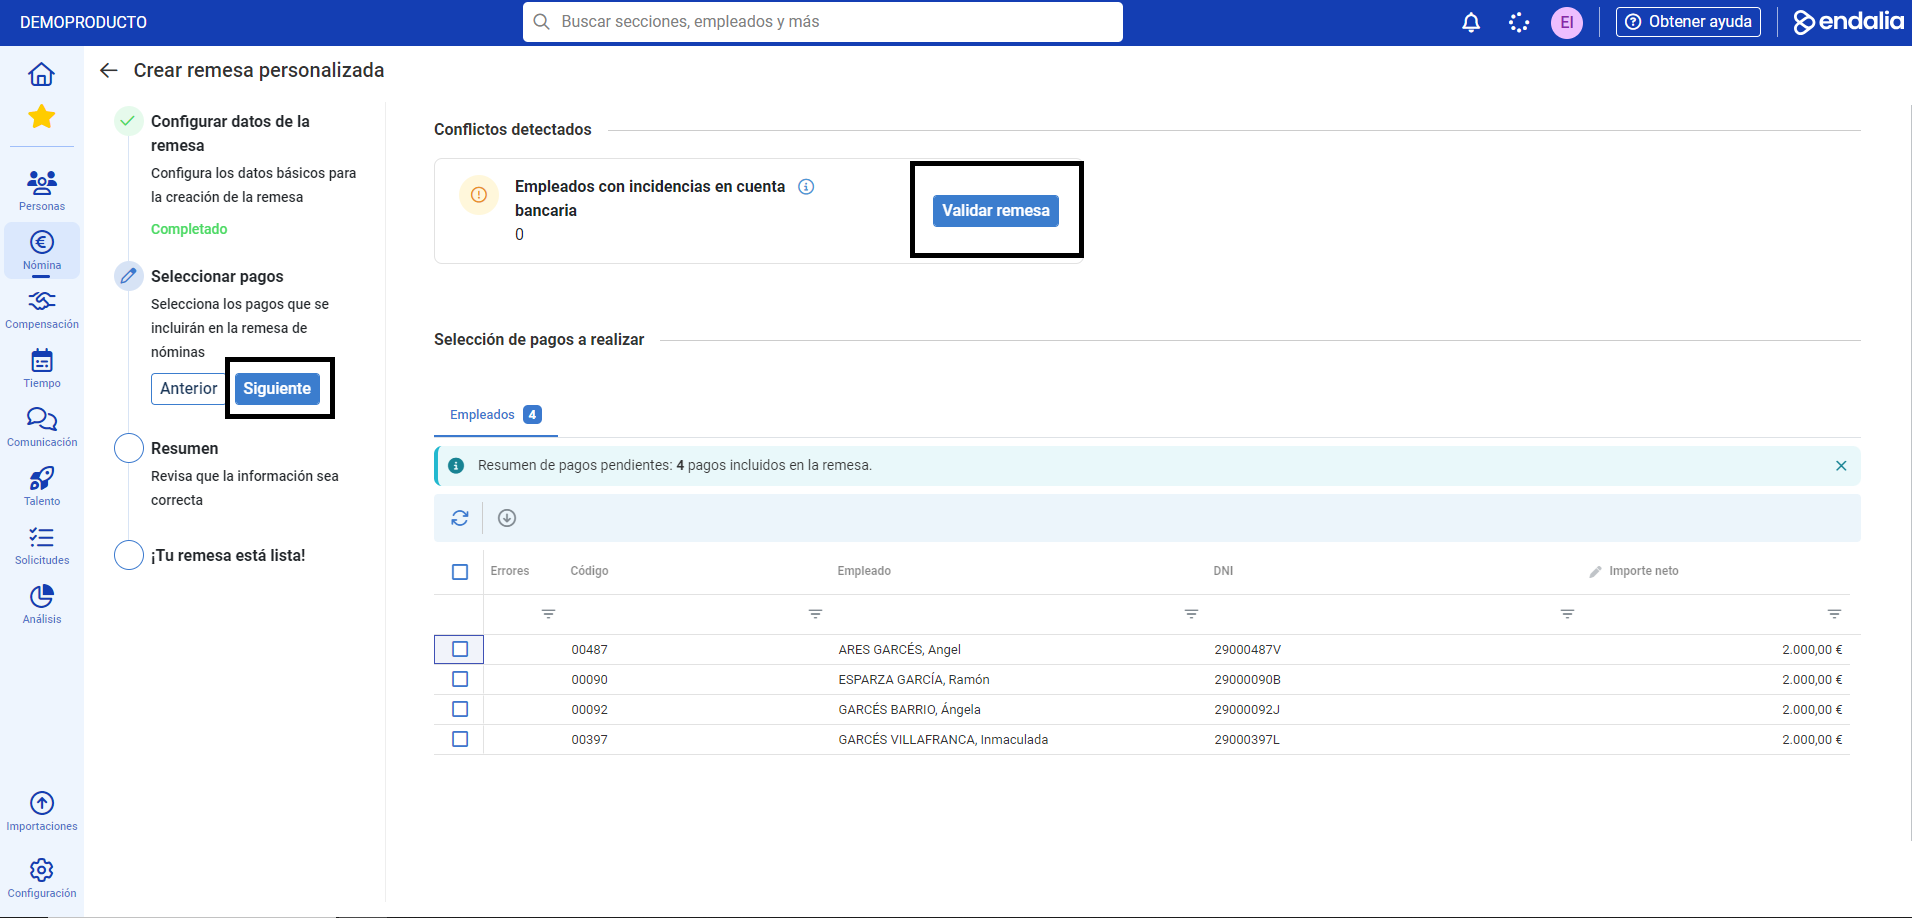The image size is (1912, 918).
Task: Open the EI user avatar
Action: point(1567,22)
